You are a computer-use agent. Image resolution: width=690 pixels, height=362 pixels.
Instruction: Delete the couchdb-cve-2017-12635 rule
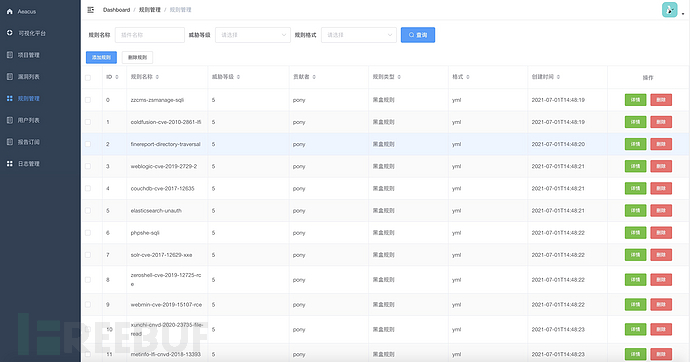(x=661, y=188)
